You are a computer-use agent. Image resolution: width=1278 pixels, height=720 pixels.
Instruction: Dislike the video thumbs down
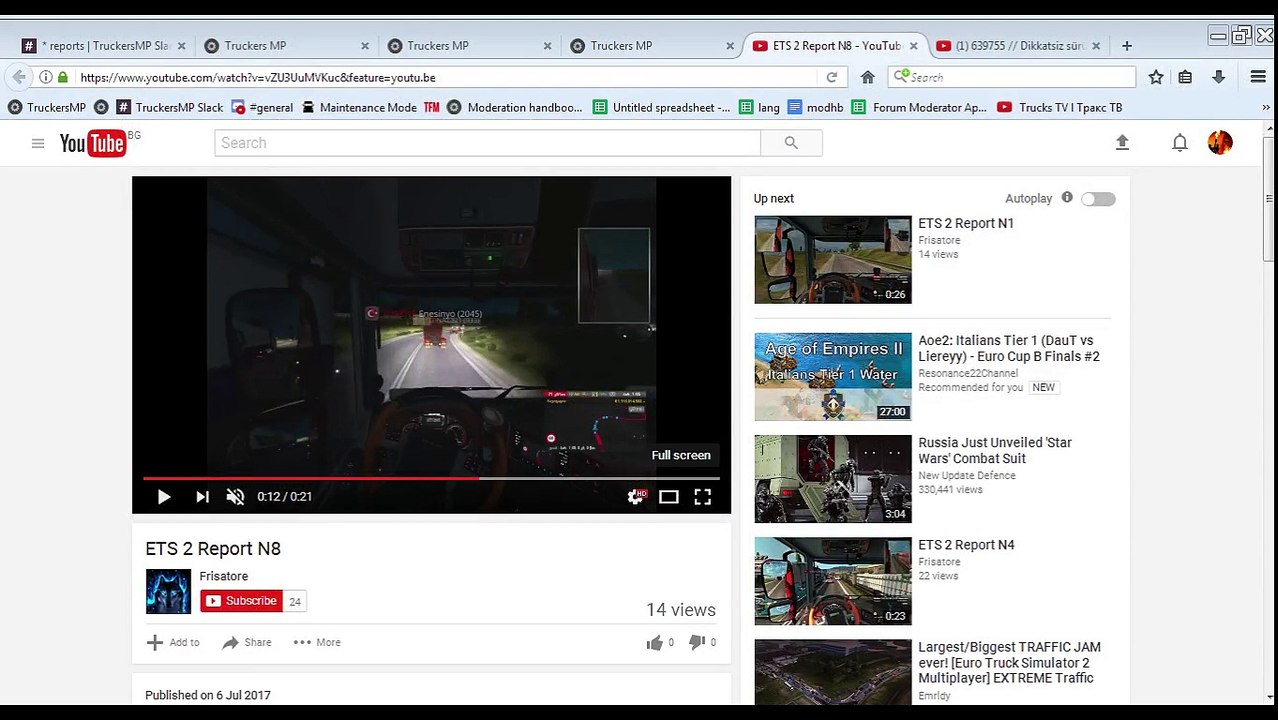697,643
